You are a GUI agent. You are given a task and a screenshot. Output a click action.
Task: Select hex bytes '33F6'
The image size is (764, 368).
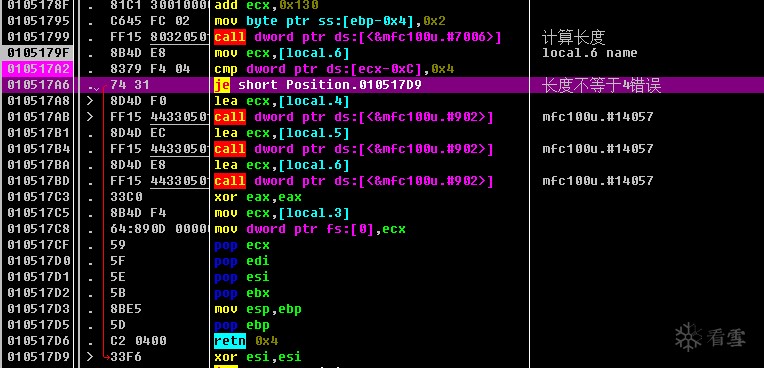click(127, 357)
